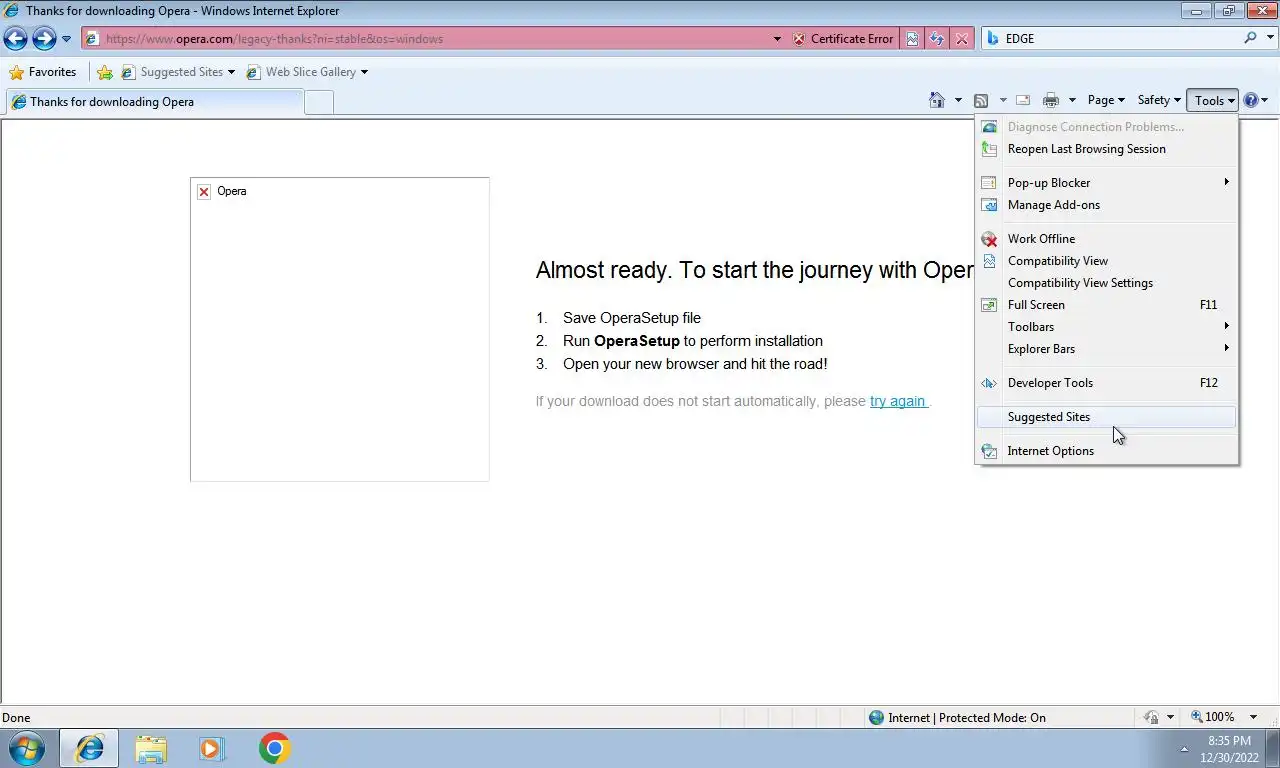Select the Thanks for downloading Opera tab

[154, 102]
